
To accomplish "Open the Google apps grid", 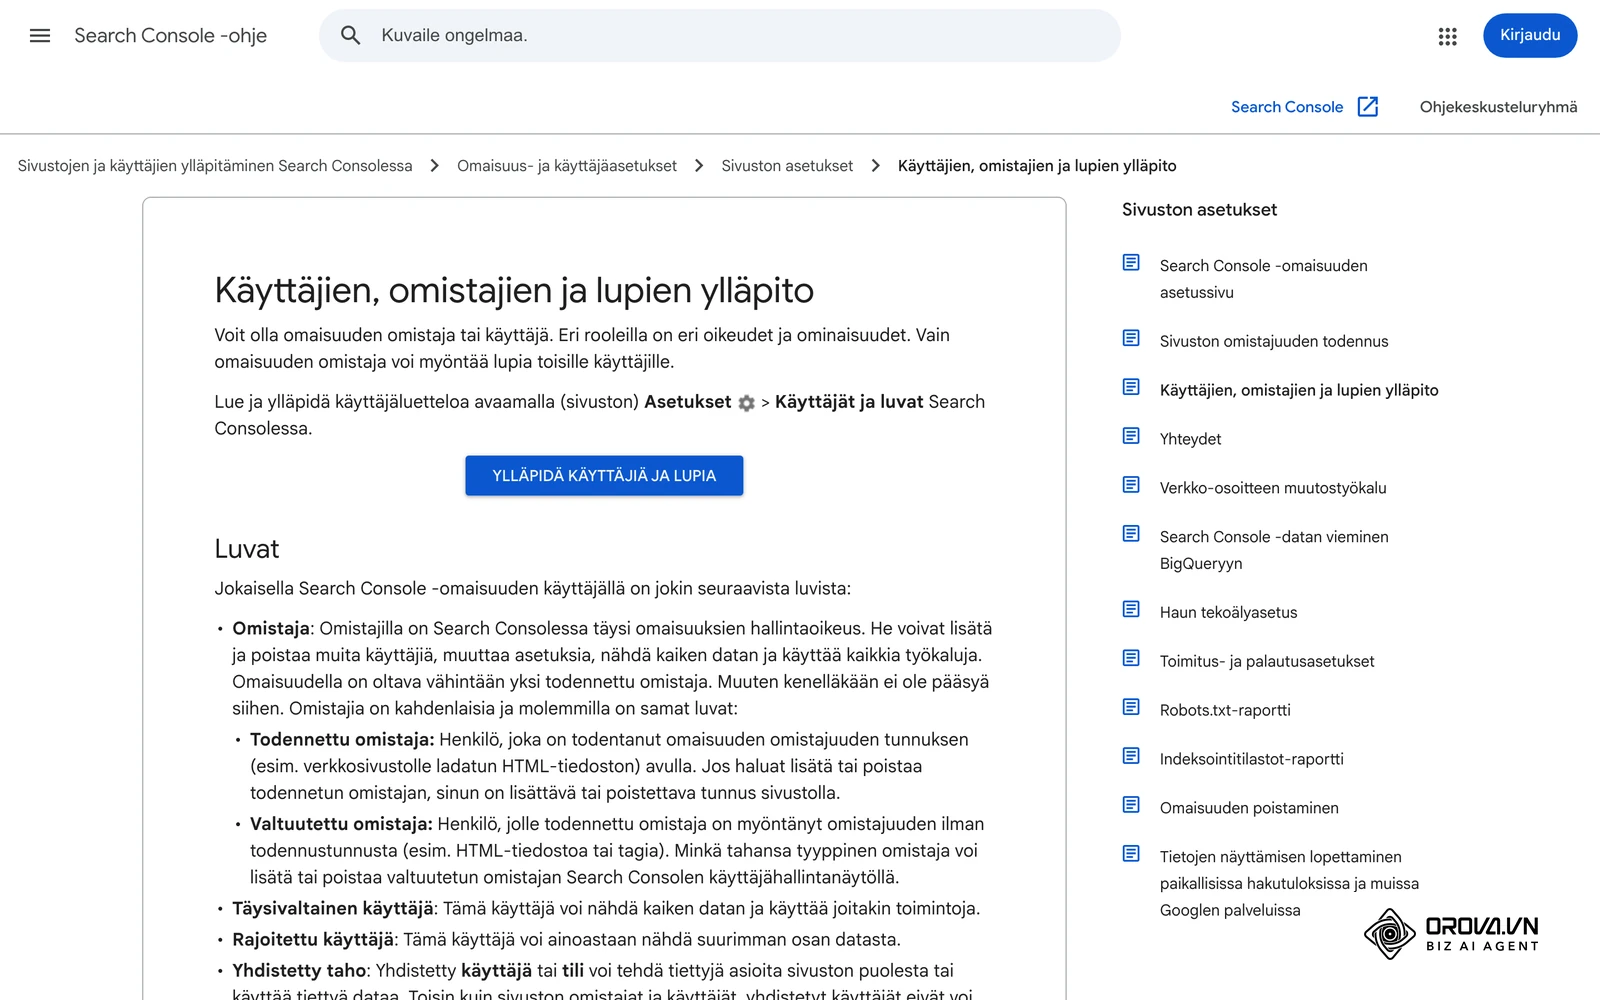I will click(x=1447, y=36).
